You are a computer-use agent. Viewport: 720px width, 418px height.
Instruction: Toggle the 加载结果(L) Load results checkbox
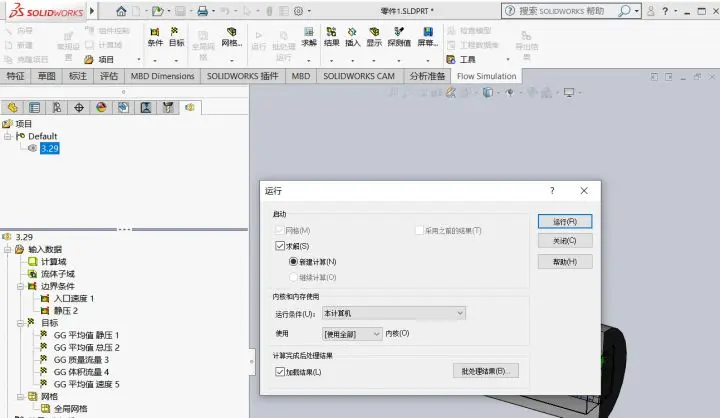pos(280,371)
